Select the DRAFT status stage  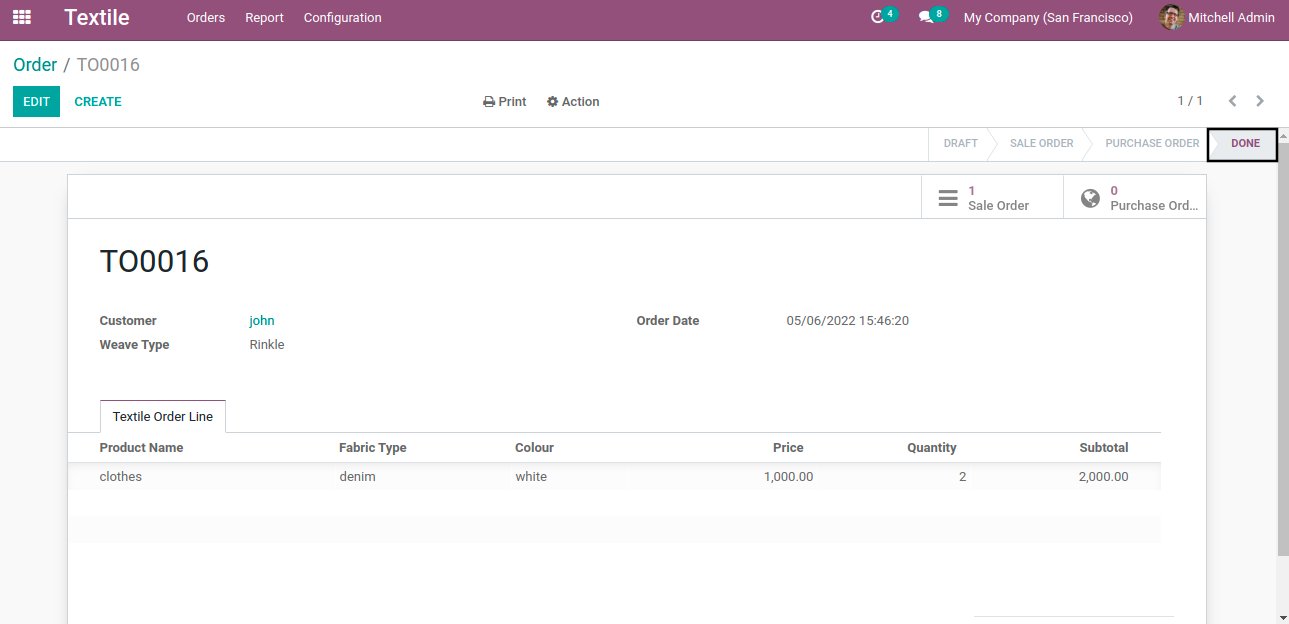pyautogui.click(x=960, y=143)
